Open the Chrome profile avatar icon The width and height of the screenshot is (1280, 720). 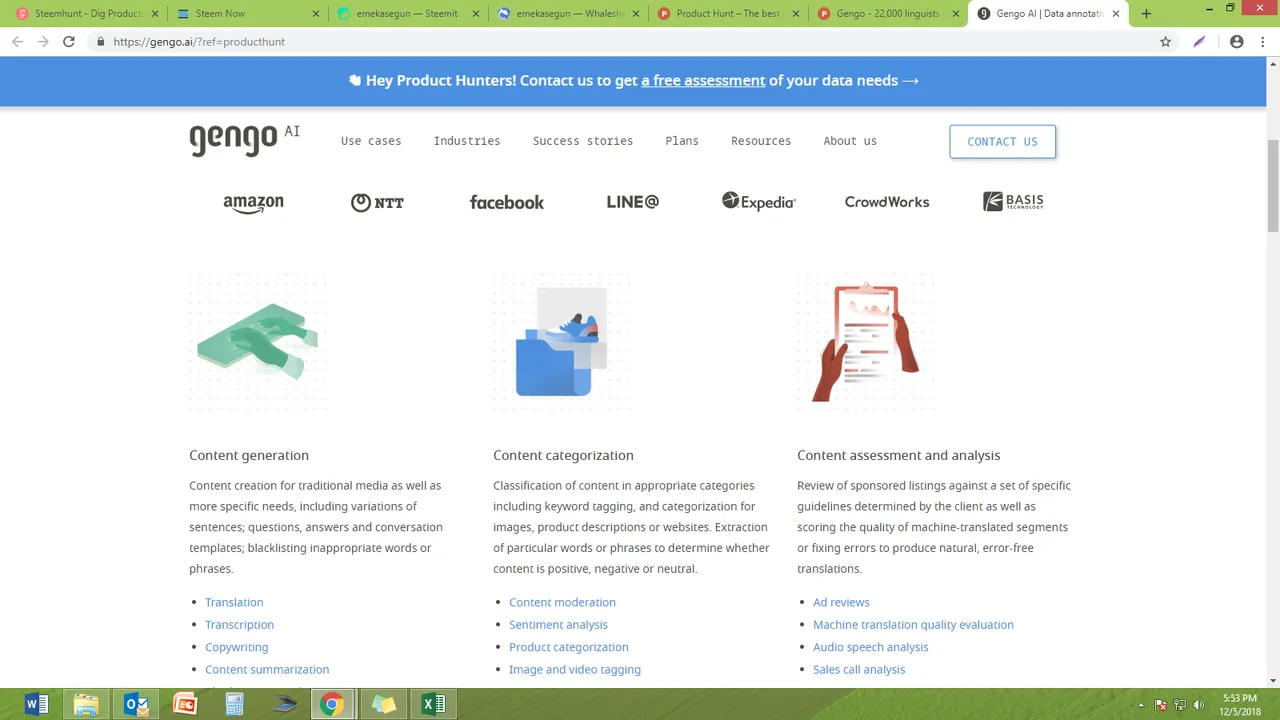point(1237,42)
